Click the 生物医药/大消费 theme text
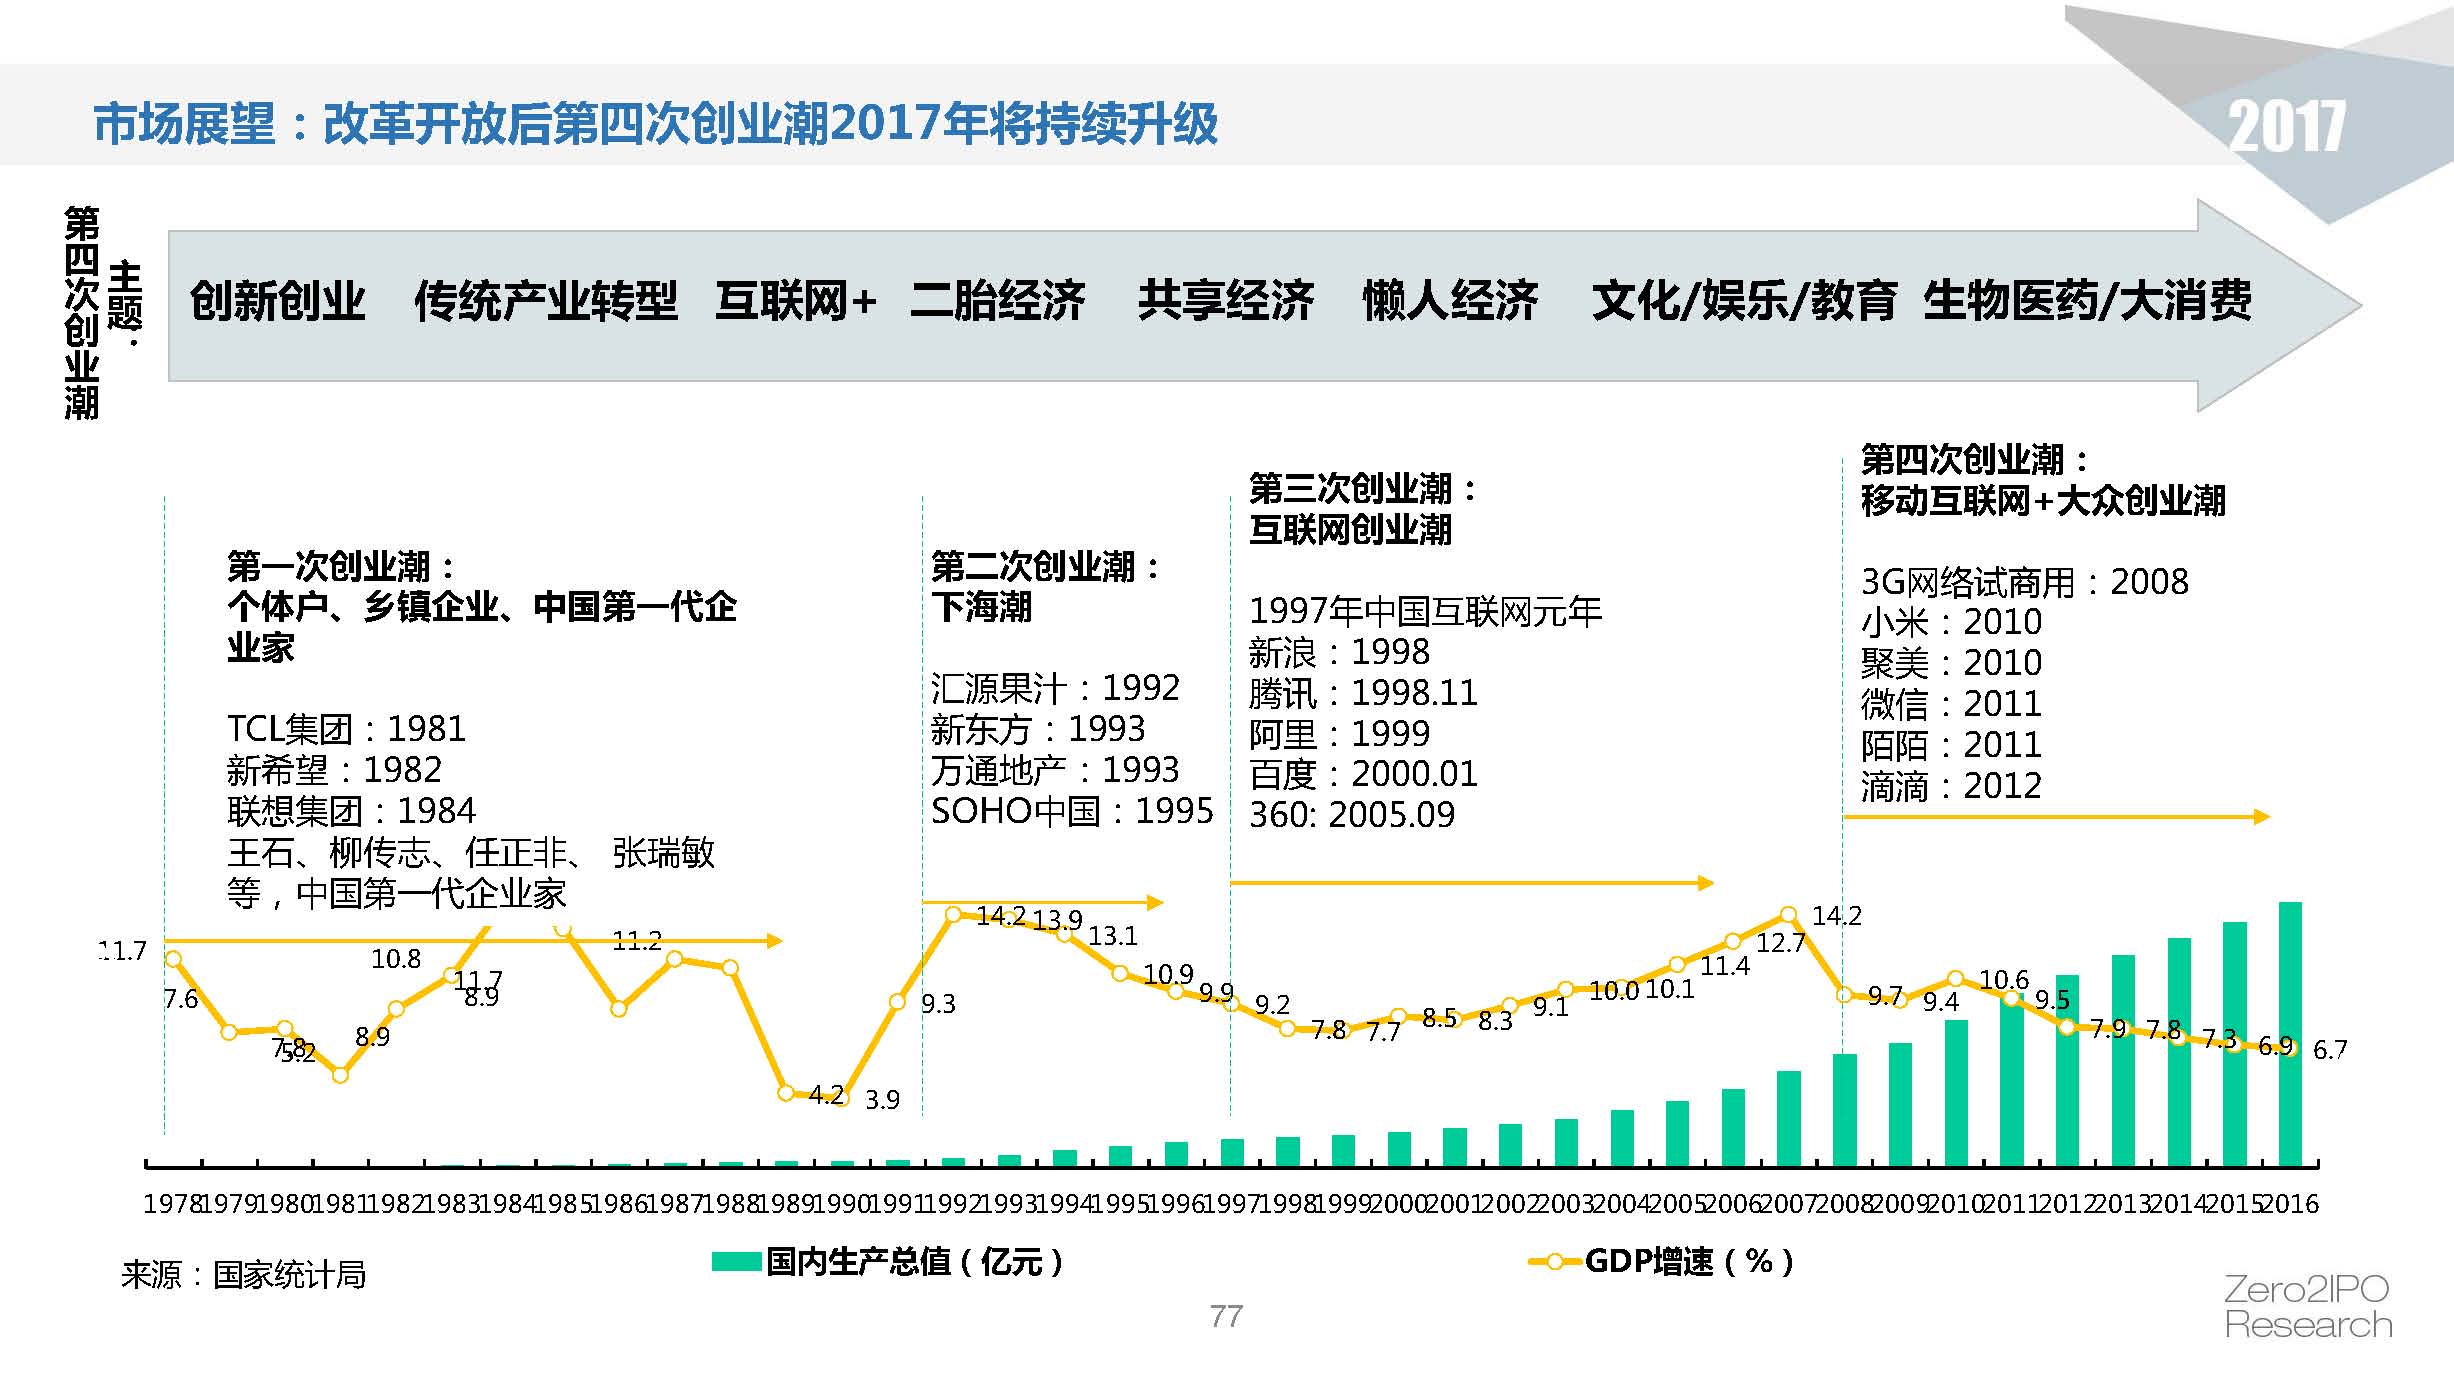 point(2087,301)
